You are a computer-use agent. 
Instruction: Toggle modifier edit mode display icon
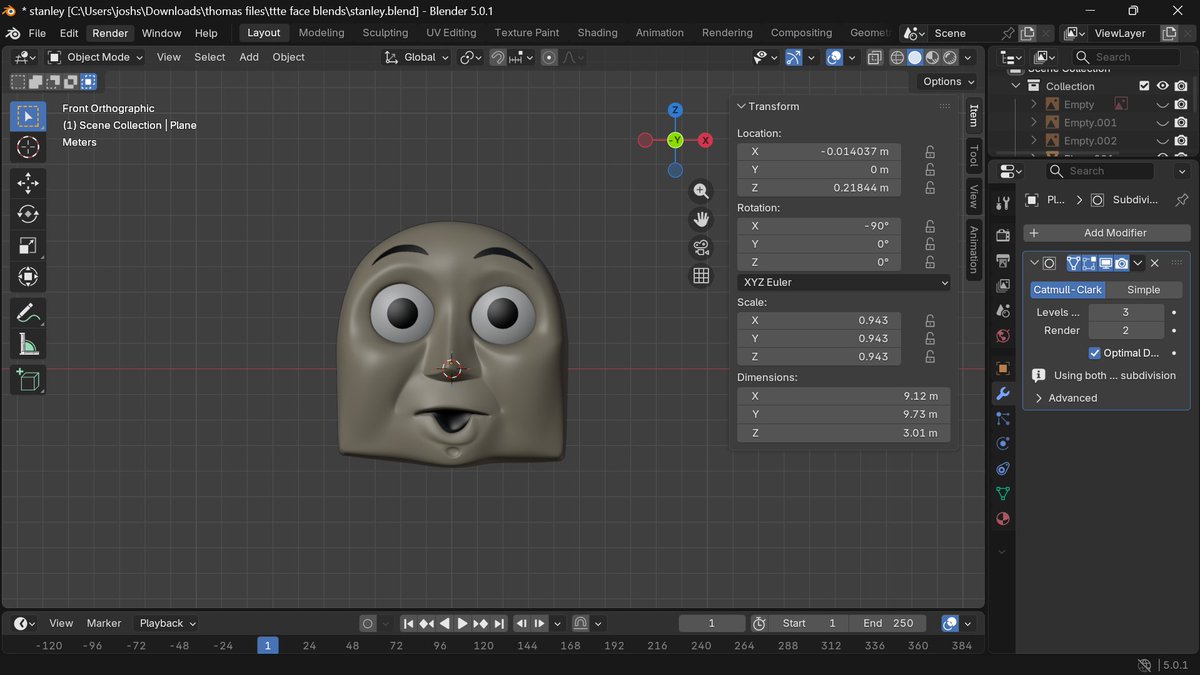(x=1090, y=263)
